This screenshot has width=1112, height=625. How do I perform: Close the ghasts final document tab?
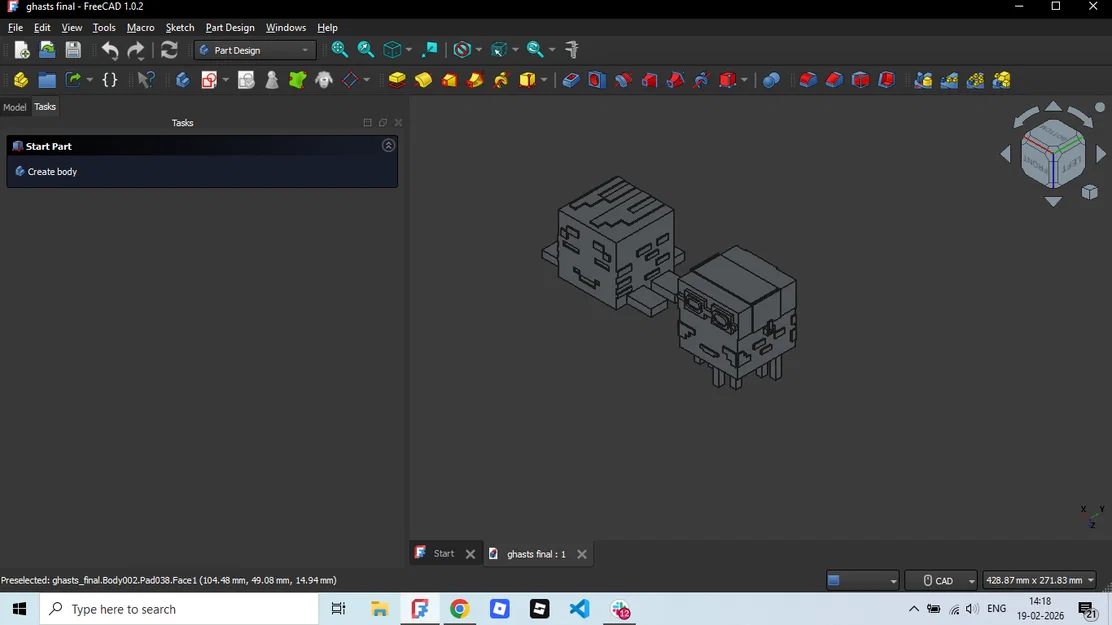[582, 554]
